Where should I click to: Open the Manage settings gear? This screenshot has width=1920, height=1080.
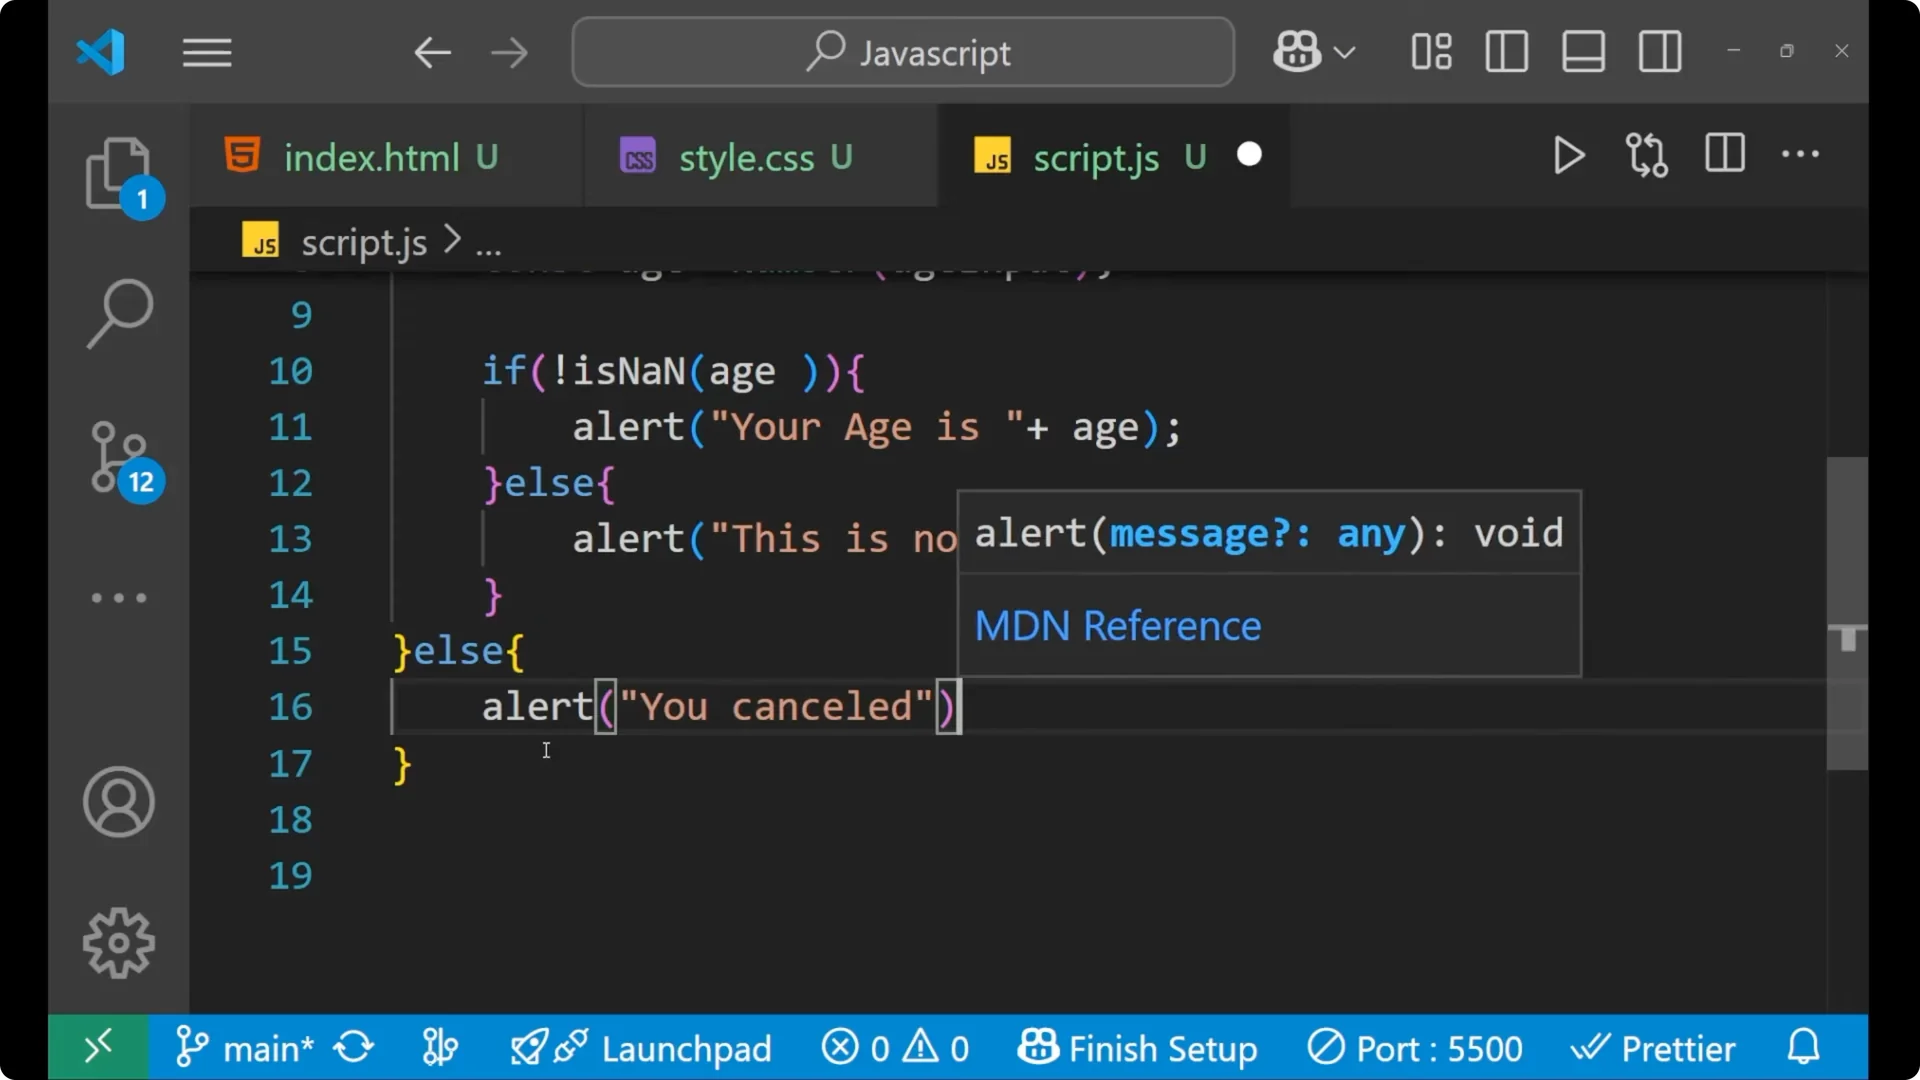pyautogui.click(x=119, y=942)
